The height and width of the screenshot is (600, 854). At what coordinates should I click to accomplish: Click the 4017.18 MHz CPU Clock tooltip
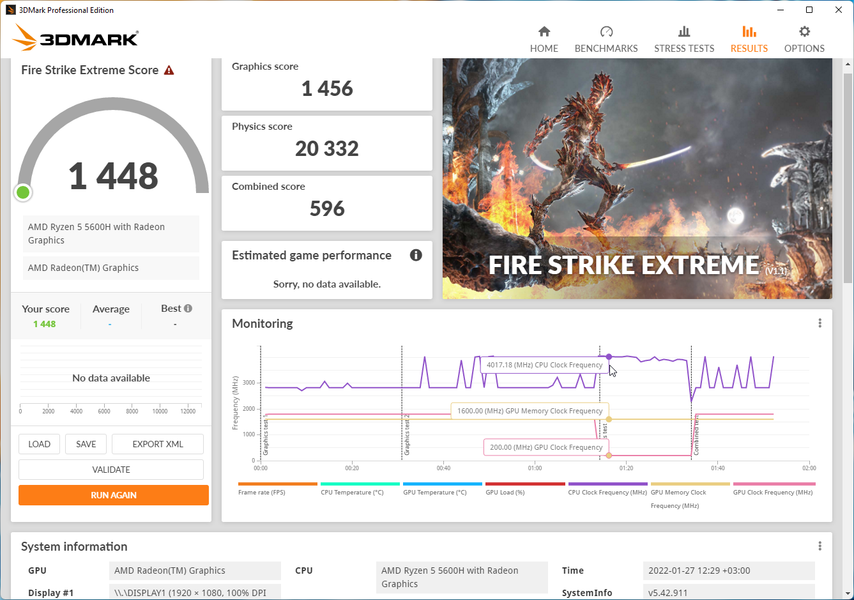pos(545,365)
